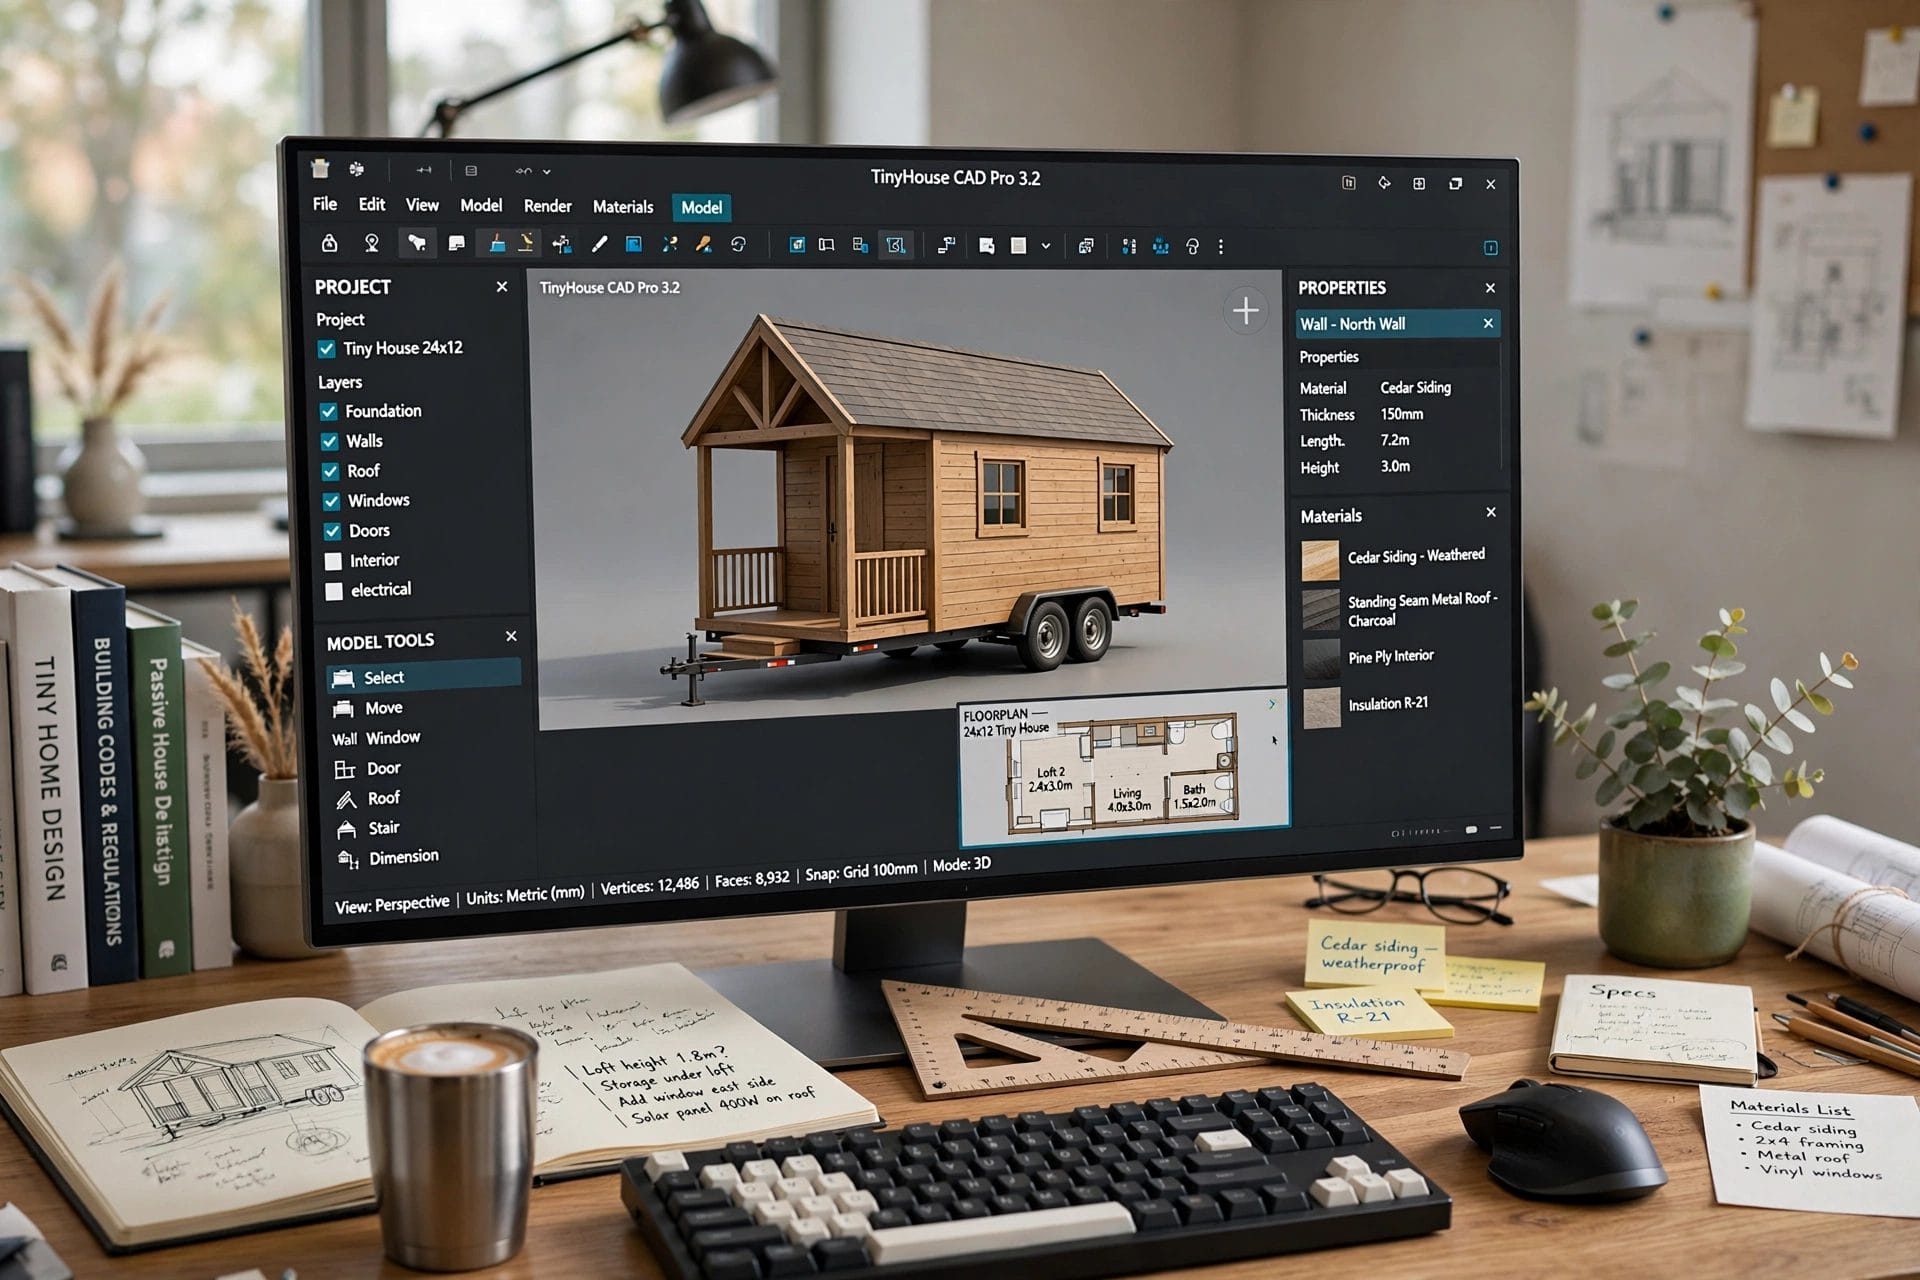Click the Cedar Siding - Weathered material swatch
The image size is (1920, 1280).
click(1320, 560)
